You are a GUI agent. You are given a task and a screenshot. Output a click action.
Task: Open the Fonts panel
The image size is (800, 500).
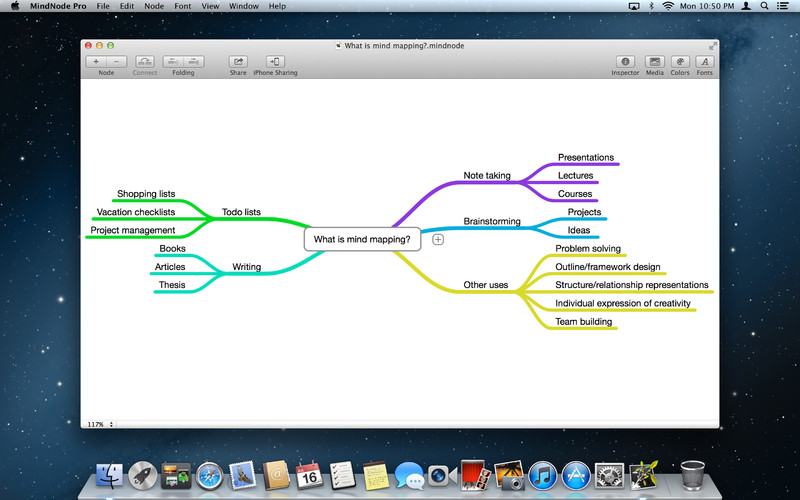click(x=705, y=61)
